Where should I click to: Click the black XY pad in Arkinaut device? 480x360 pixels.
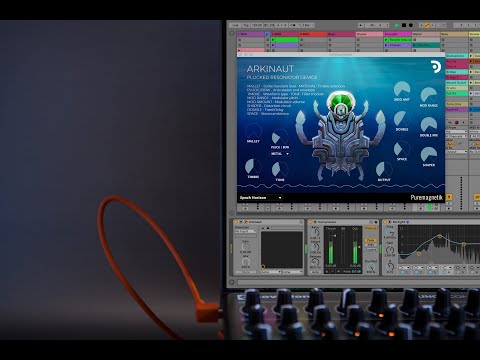pyautogui.click(x=282, y=250)
